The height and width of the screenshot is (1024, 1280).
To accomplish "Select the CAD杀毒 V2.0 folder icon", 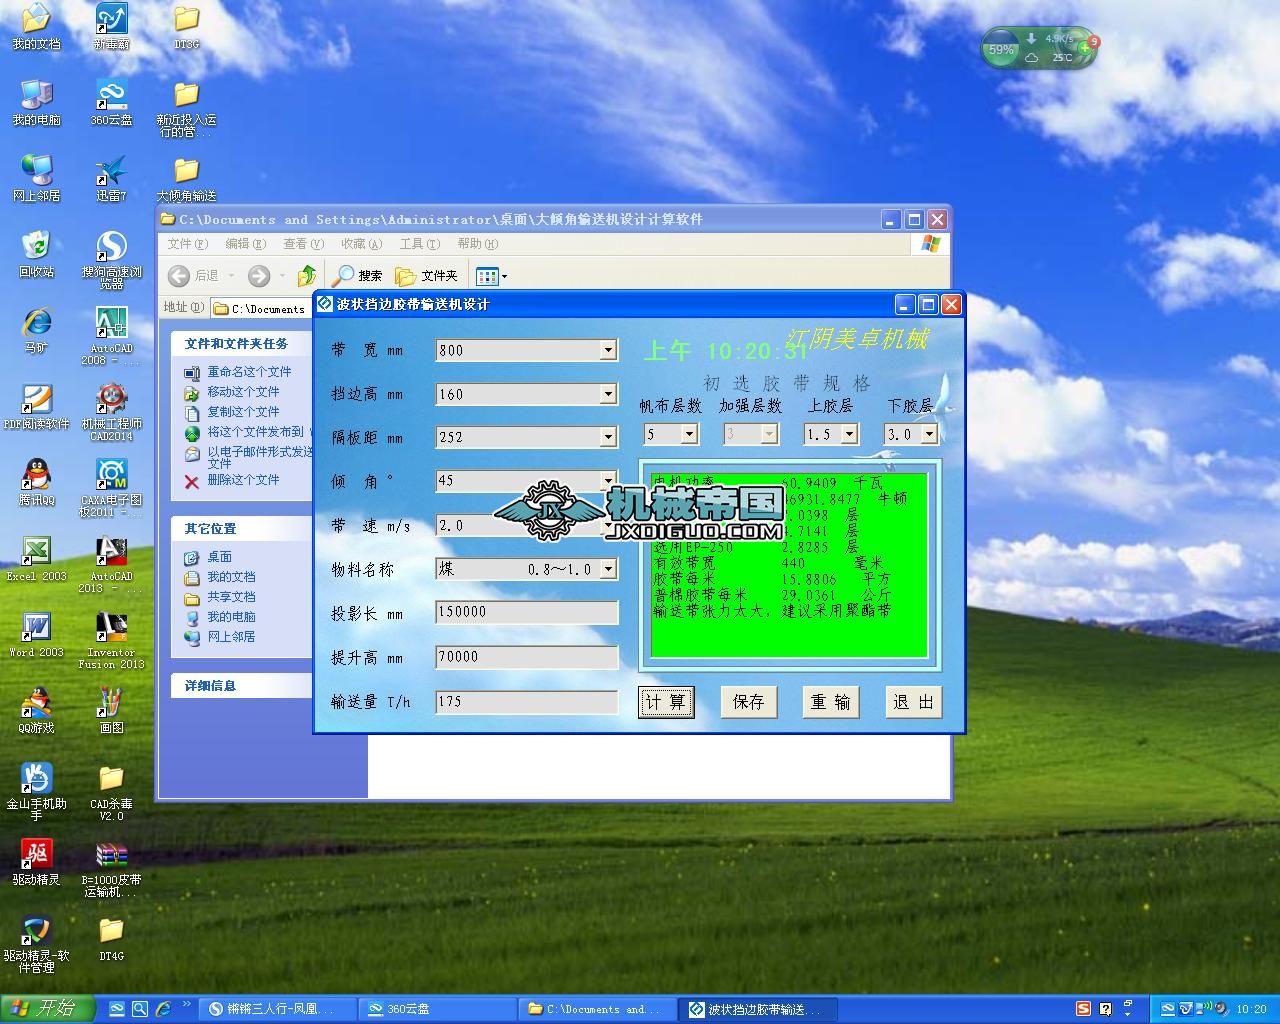I will tap(111, 792).
